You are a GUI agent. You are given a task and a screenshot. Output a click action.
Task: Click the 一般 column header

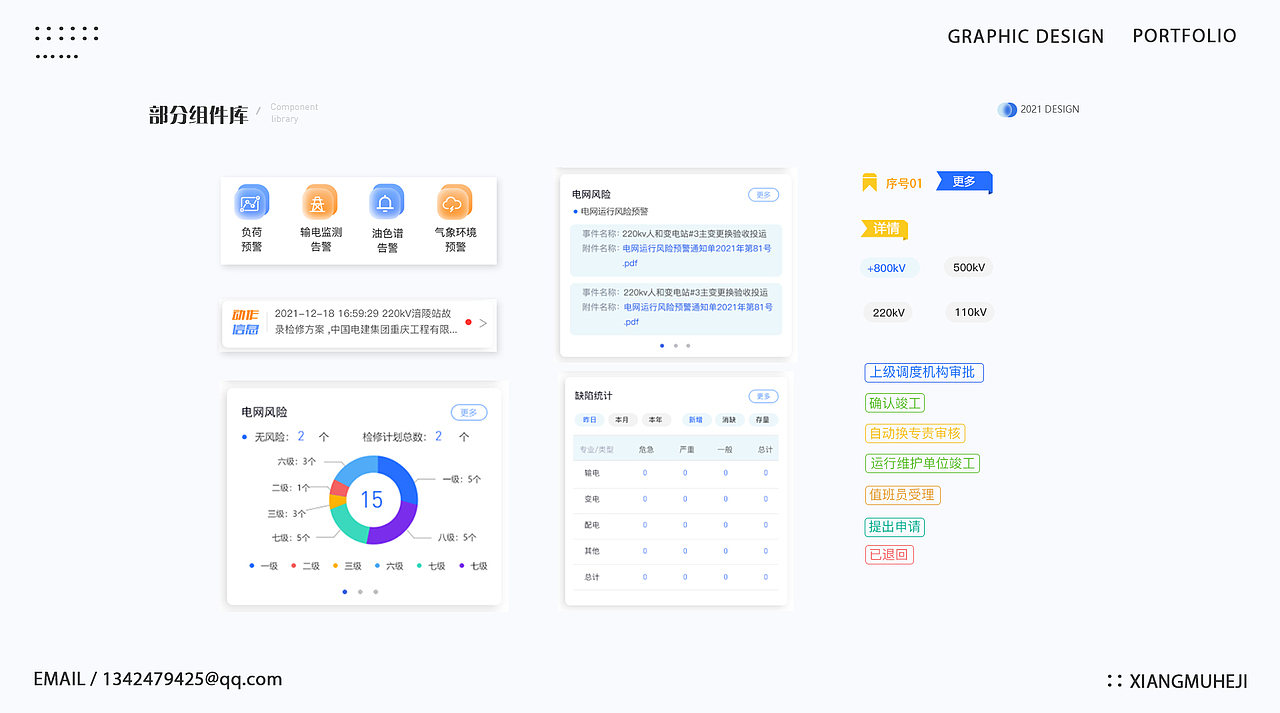[726, 450]
